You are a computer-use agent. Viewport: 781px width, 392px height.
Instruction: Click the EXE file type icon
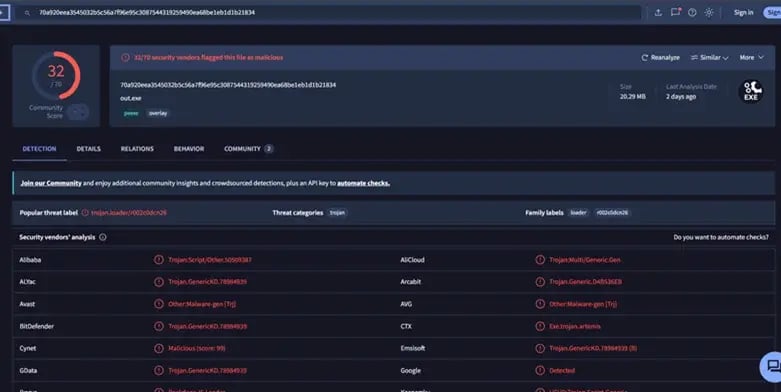(x=751, y=92)
